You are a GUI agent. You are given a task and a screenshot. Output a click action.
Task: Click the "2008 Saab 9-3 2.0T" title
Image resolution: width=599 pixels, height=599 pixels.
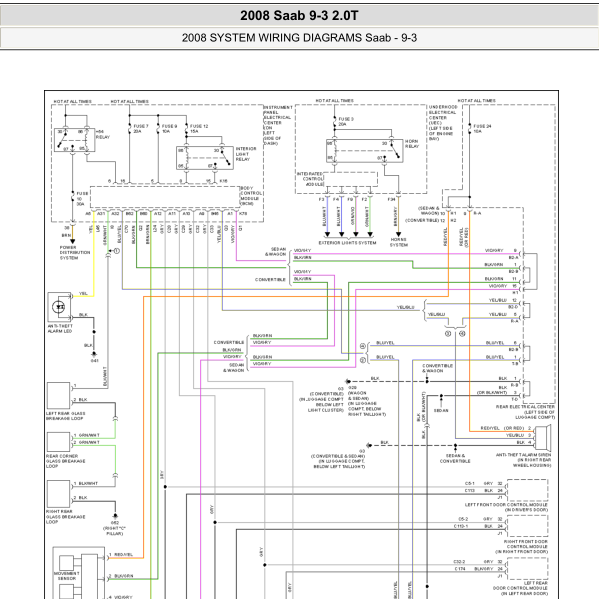pos(299,16)
